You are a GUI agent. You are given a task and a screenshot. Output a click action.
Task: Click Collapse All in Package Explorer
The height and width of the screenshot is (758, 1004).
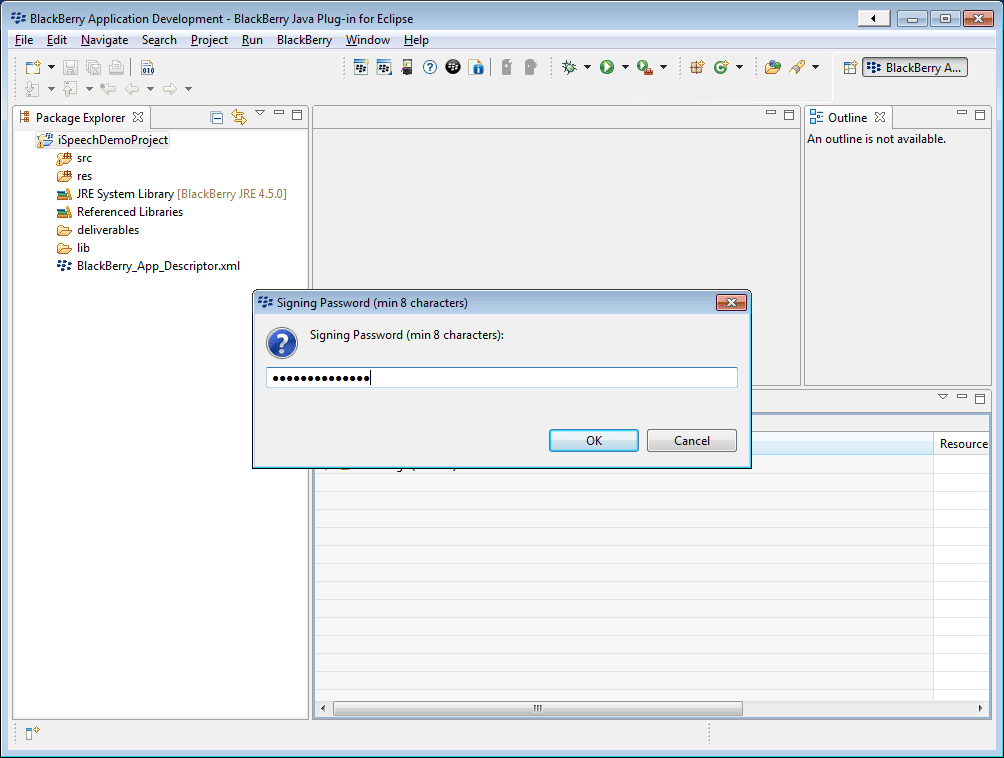217,117
